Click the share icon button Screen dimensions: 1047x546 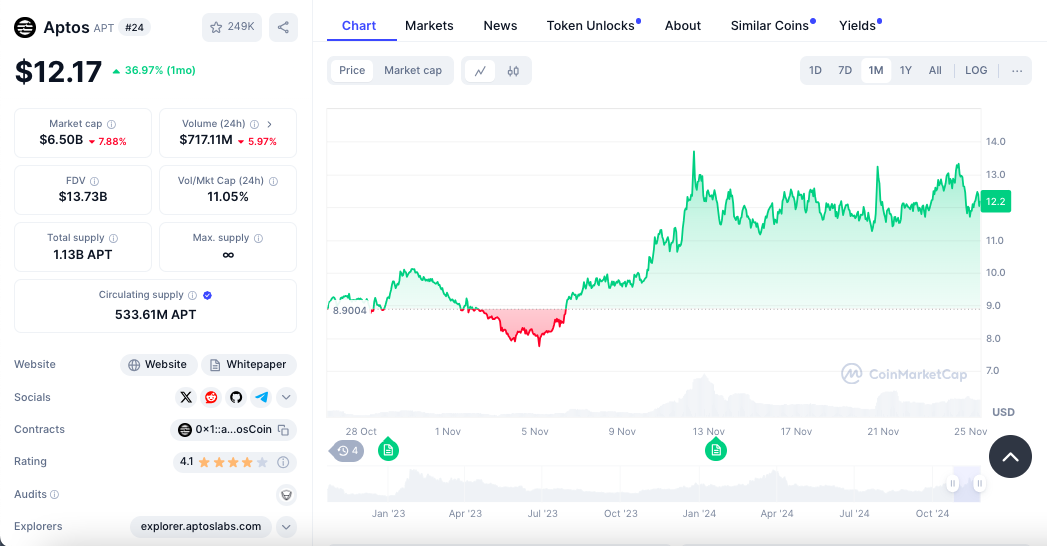[283, 27]
